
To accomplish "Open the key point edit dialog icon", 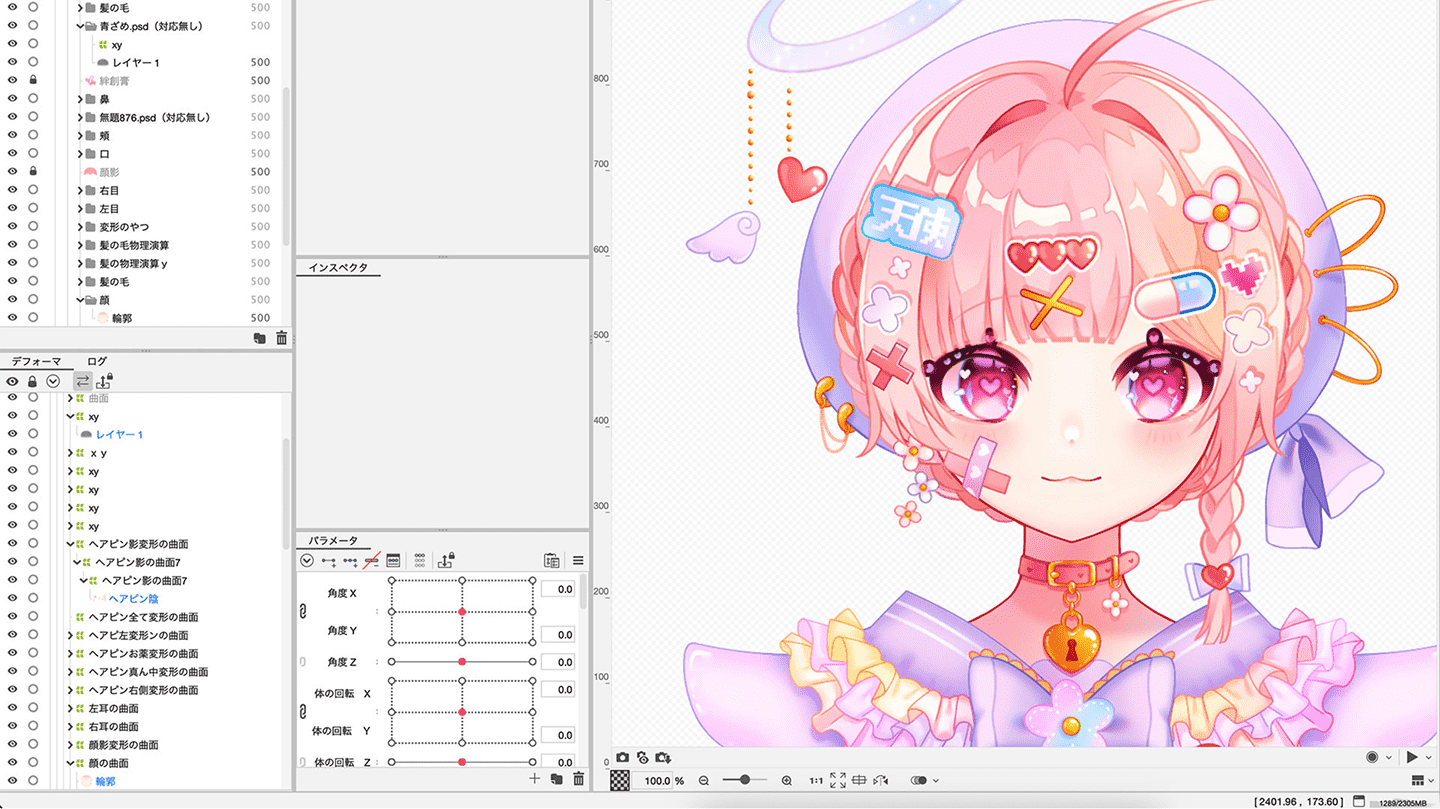I will point(393,561).
